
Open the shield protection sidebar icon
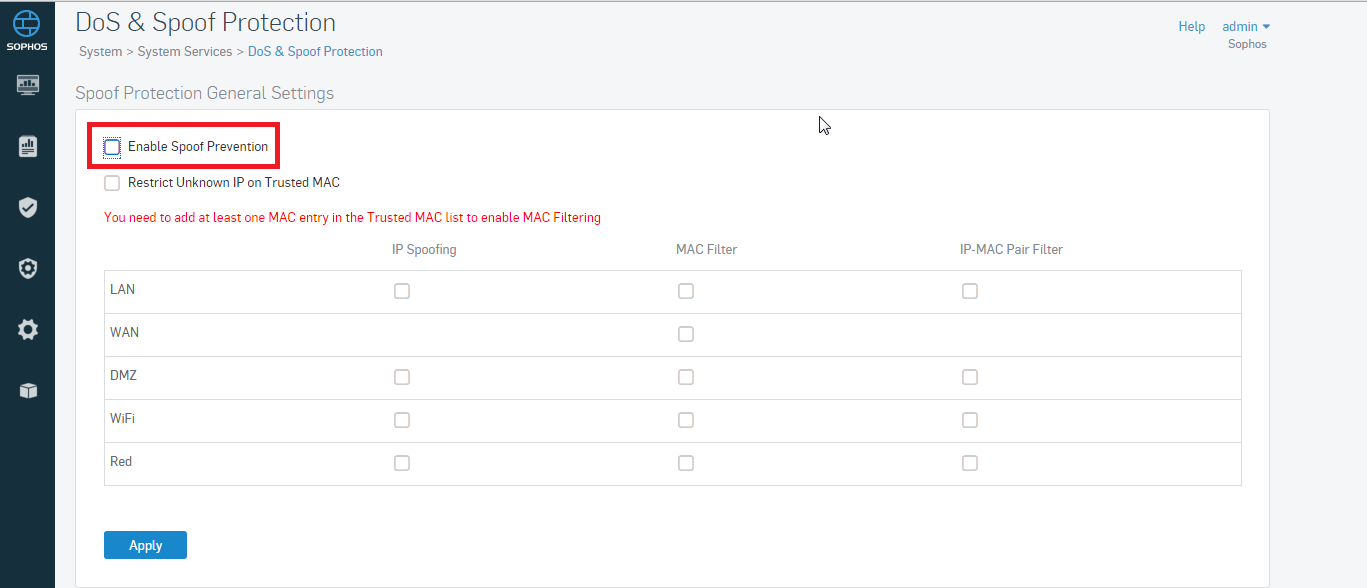(x=28, y=208)
